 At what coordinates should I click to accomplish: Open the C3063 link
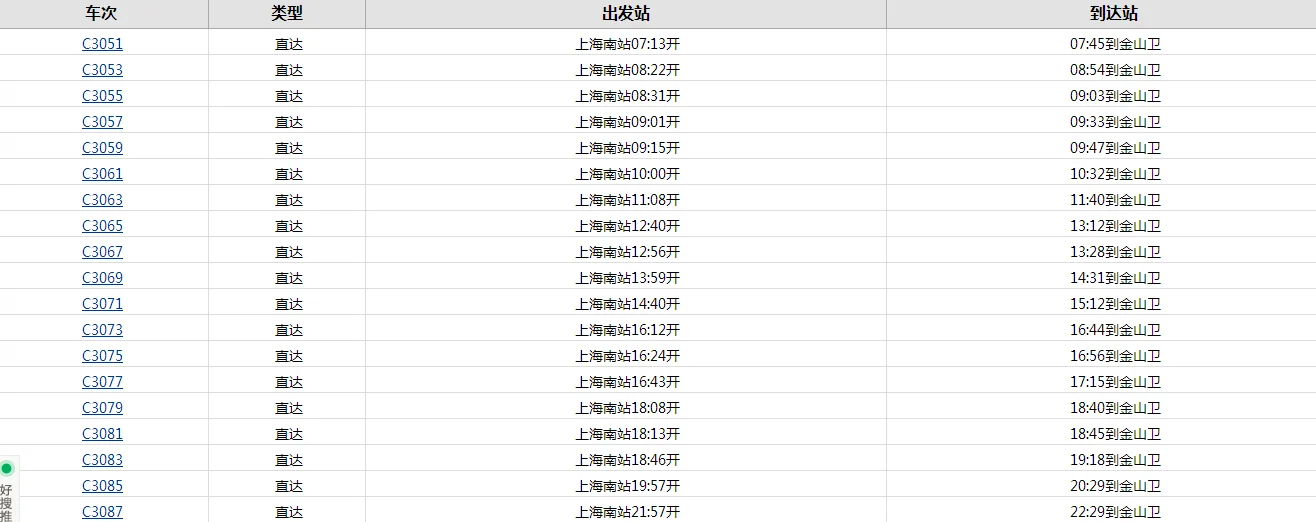tap(102, 200)
